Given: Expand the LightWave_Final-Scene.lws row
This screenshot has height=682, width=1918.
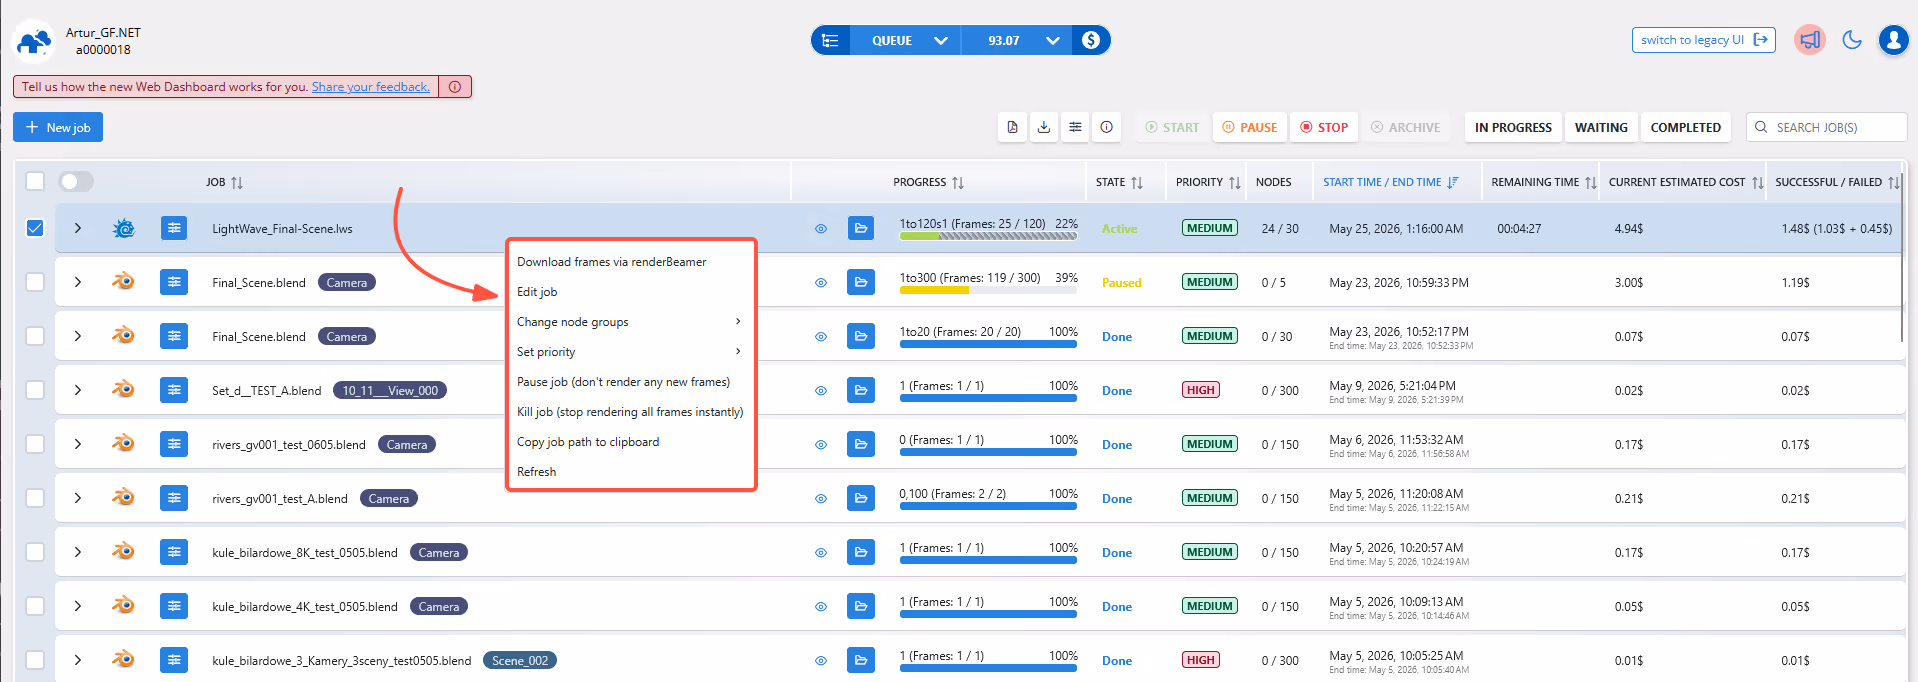Looking at the screenshot, I should point(77,228).
